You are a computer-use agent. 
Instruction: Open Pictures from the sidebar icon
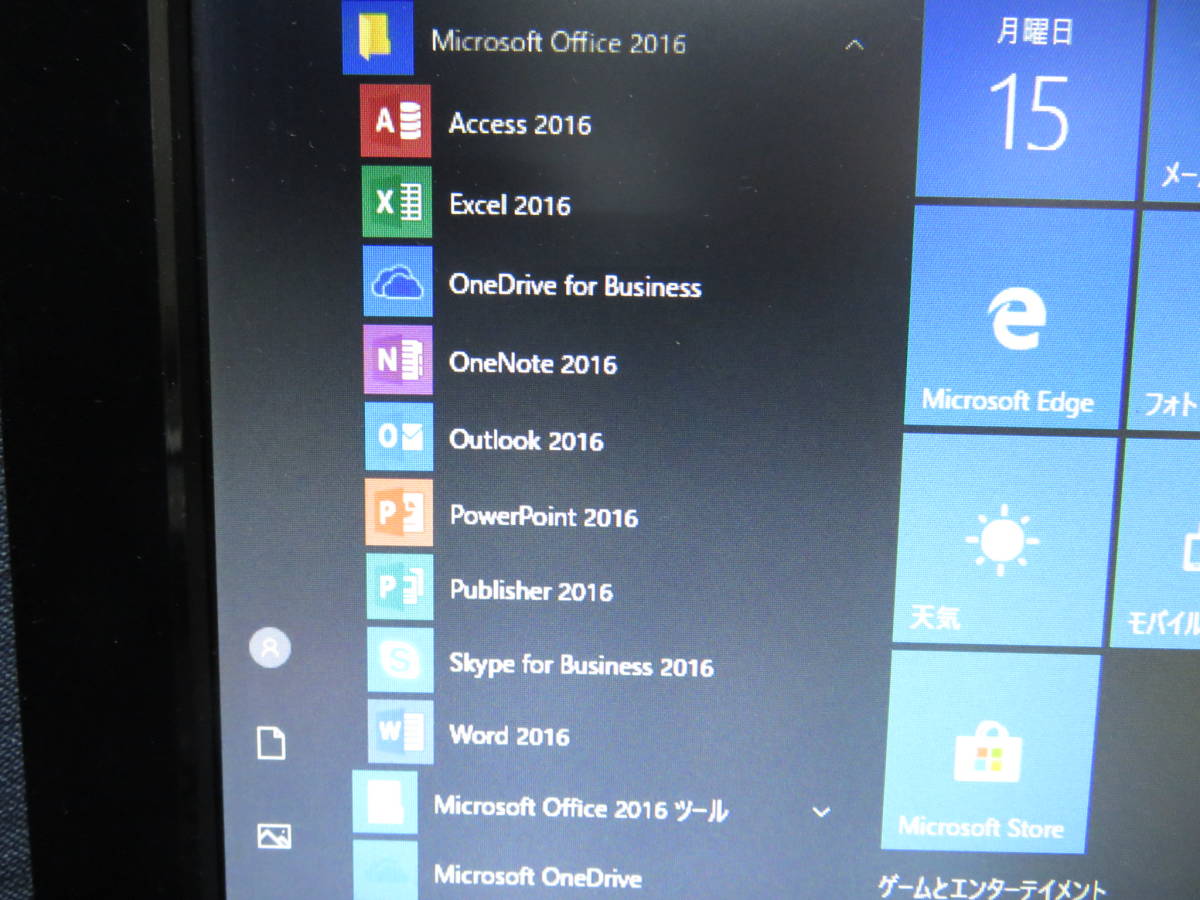(274, 836)
